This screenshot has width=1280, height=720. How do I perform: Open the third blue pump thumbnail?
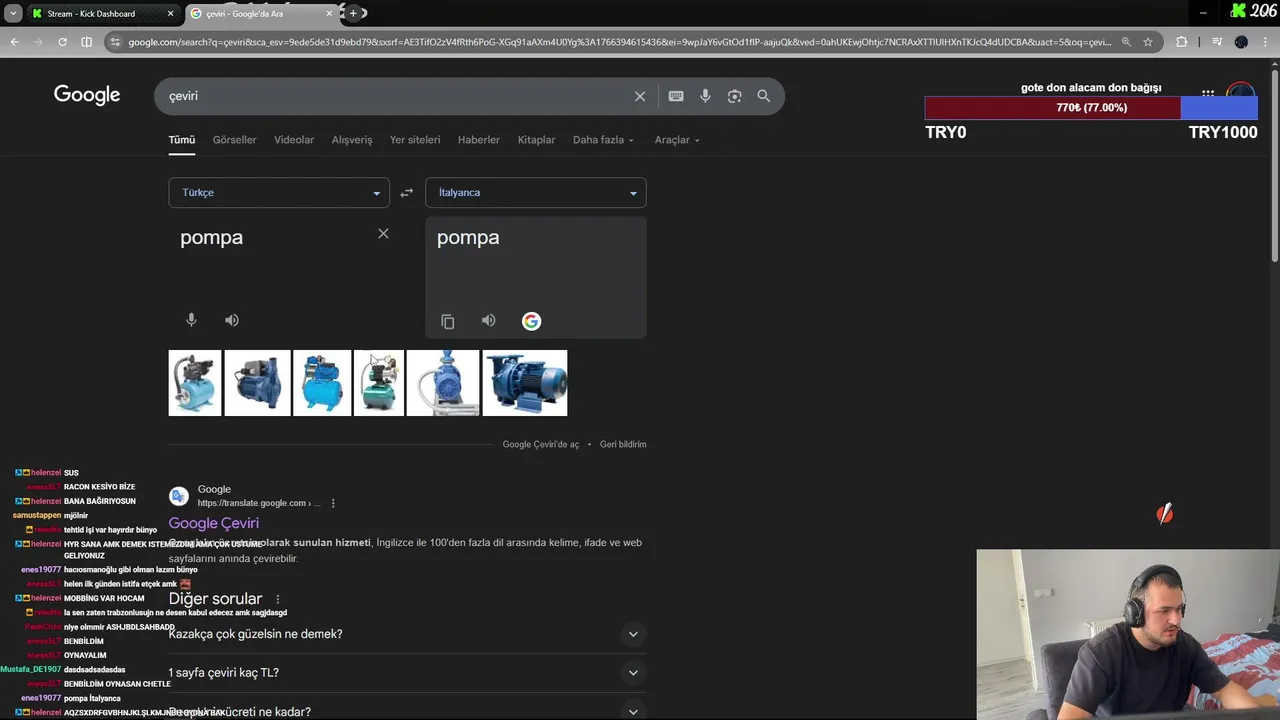(322, 383)
